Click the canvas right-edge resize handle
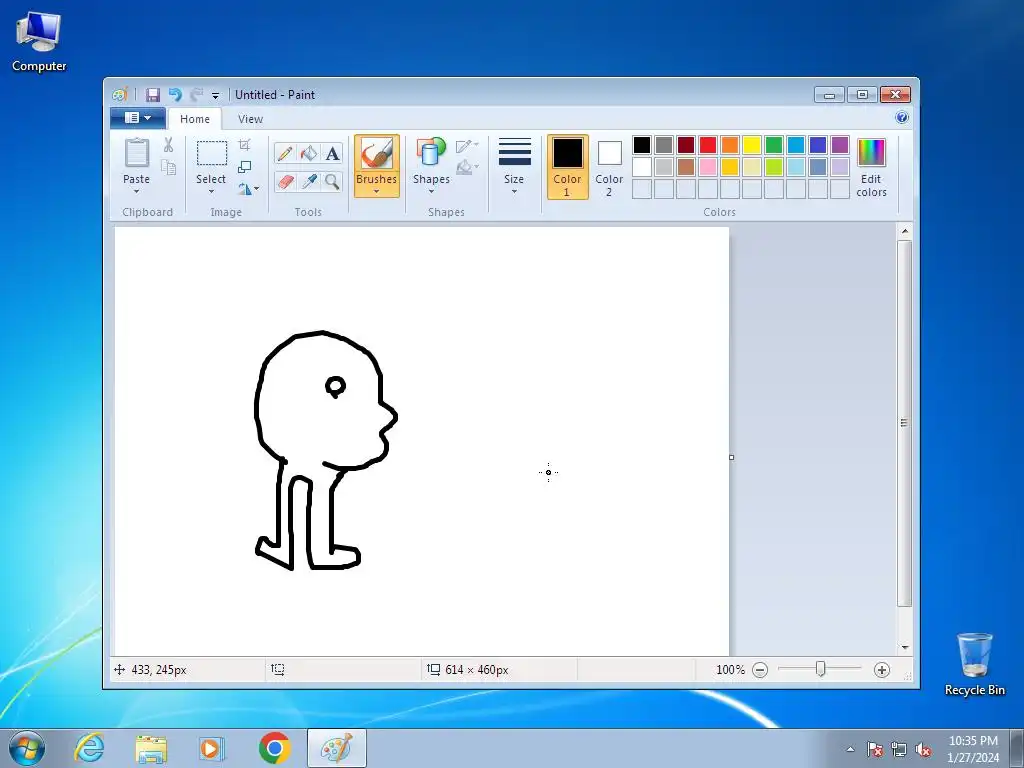The image size is (1024, 768). [731, 457]
